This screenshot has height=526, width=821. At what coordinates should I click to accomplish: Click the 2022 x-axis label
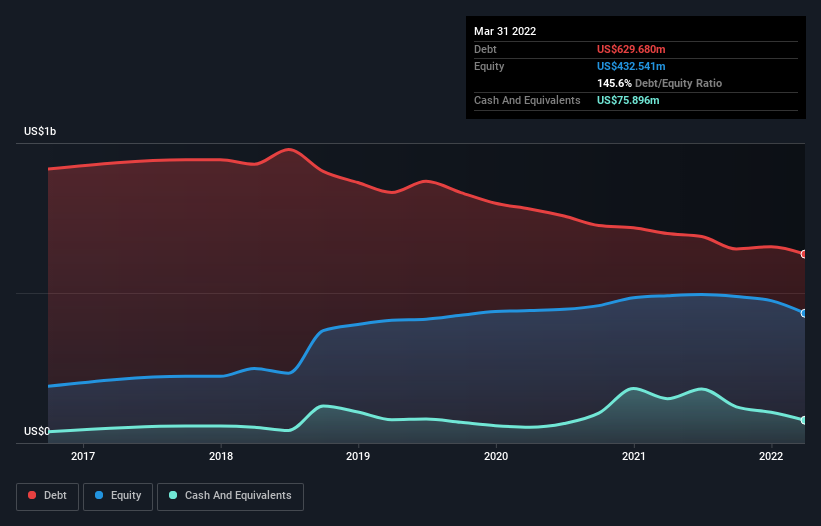pyautogui.click(x=771, y=456)
